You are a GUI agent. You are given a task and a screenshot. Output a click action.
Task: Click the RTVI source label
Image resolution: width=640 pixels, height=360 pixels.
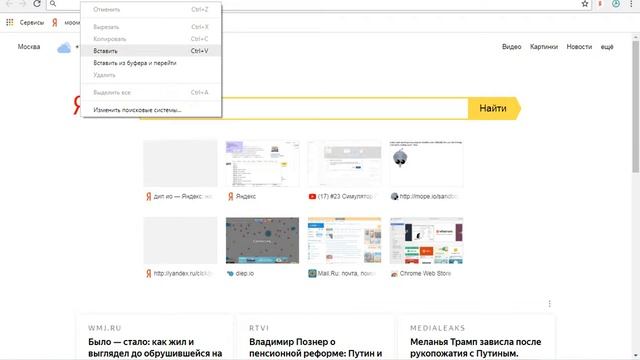259,328
